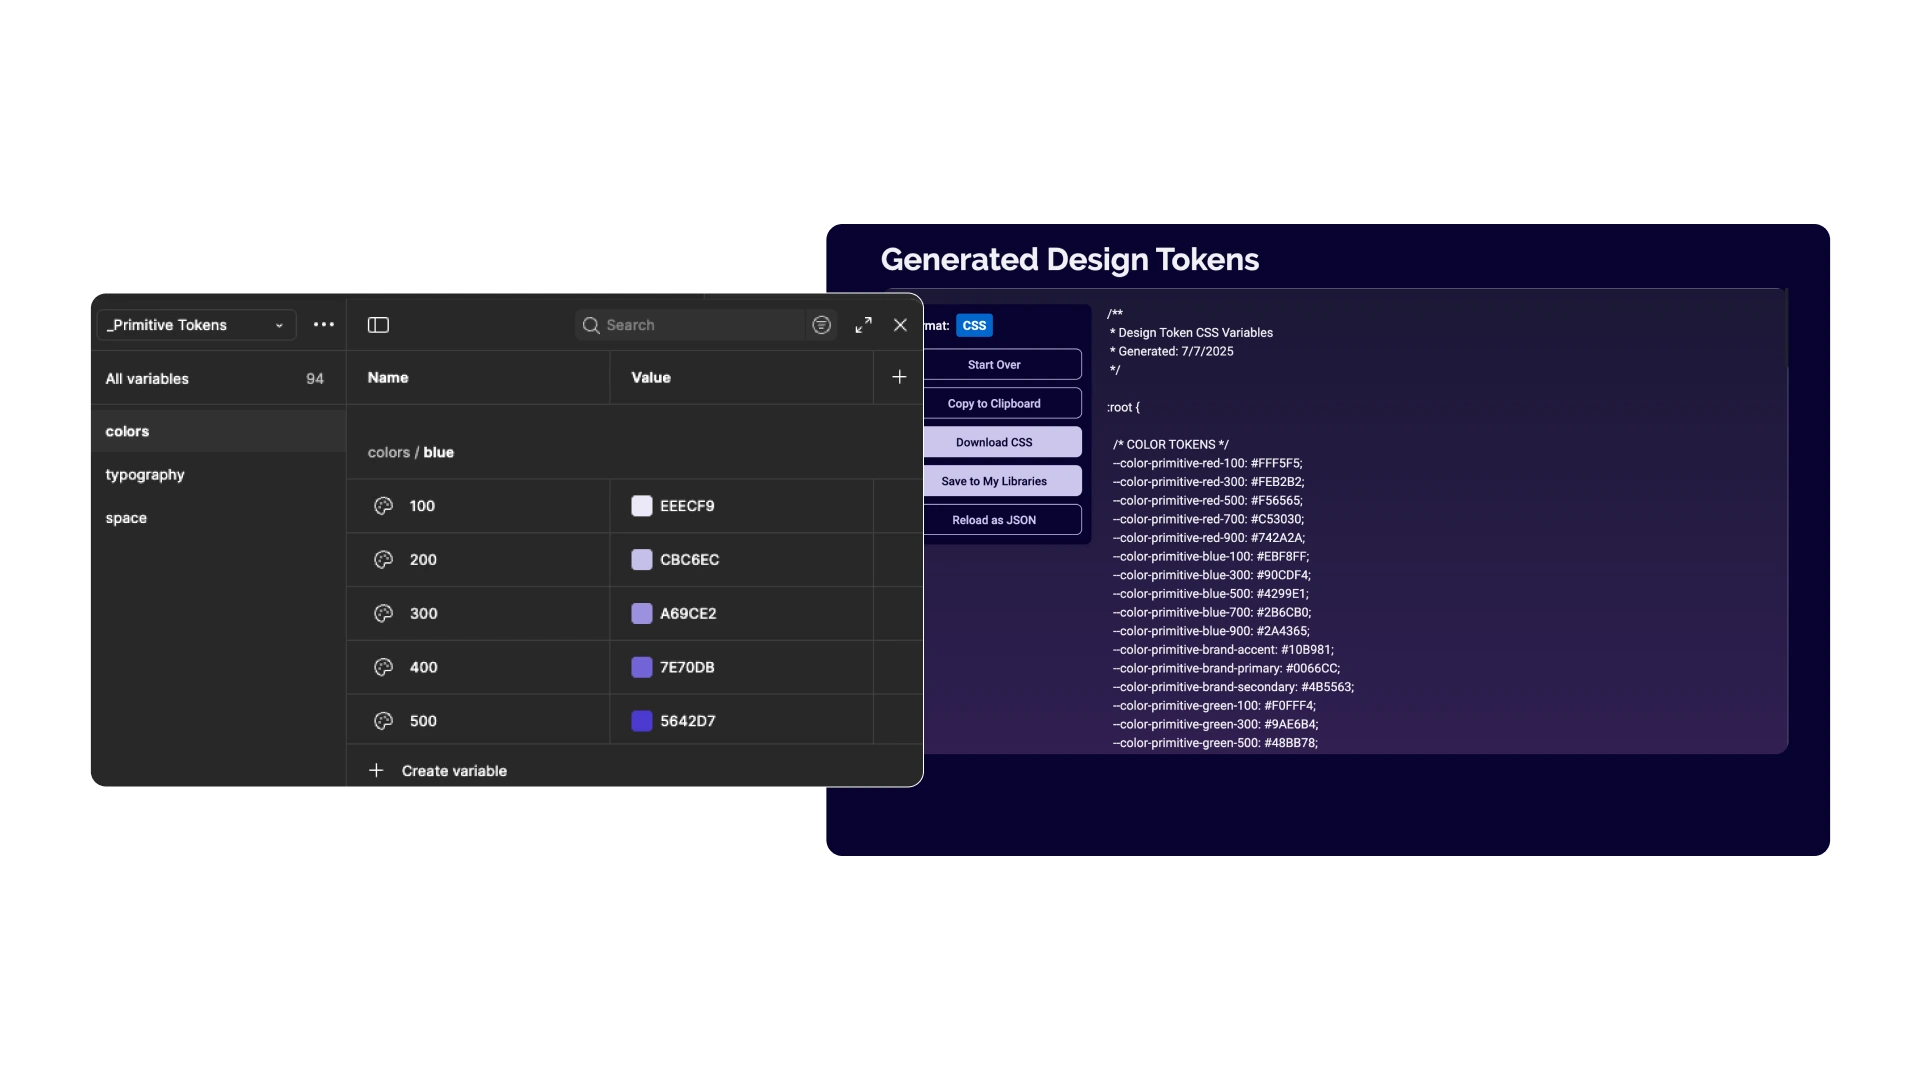Click the plus icon beside Create variable
The height and width of the screenshot is (1080, 1920).
coord(376,770)
